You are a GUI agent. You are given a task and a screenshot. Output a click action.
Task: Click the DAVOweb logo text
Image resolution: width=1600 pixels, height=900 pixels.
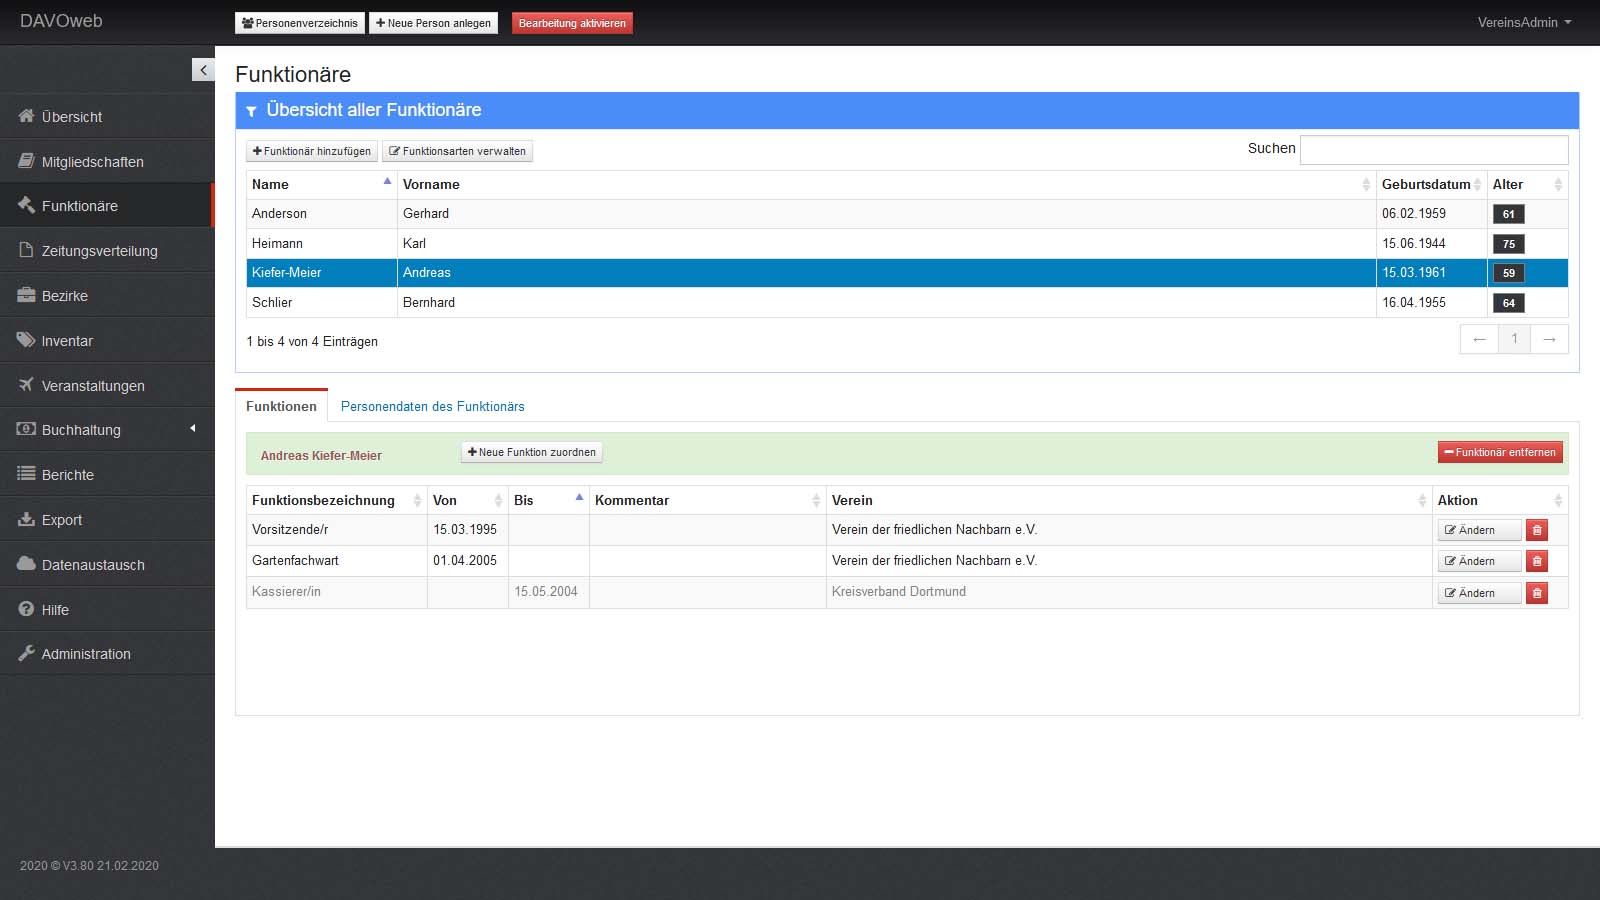click(x=61, y=21)
